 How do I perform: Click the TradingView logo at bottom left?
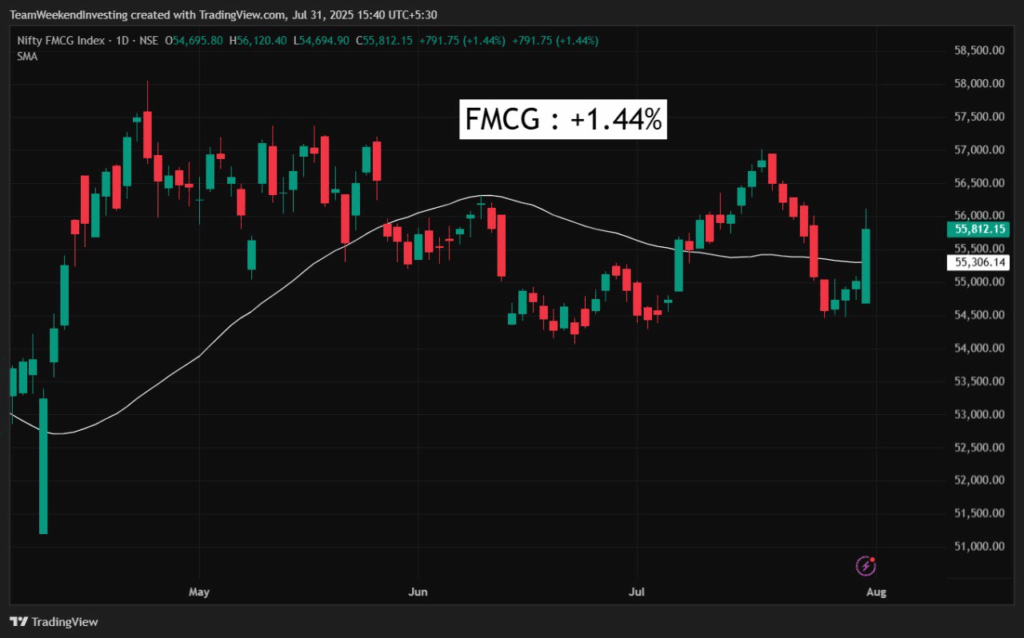click(54, 622)
